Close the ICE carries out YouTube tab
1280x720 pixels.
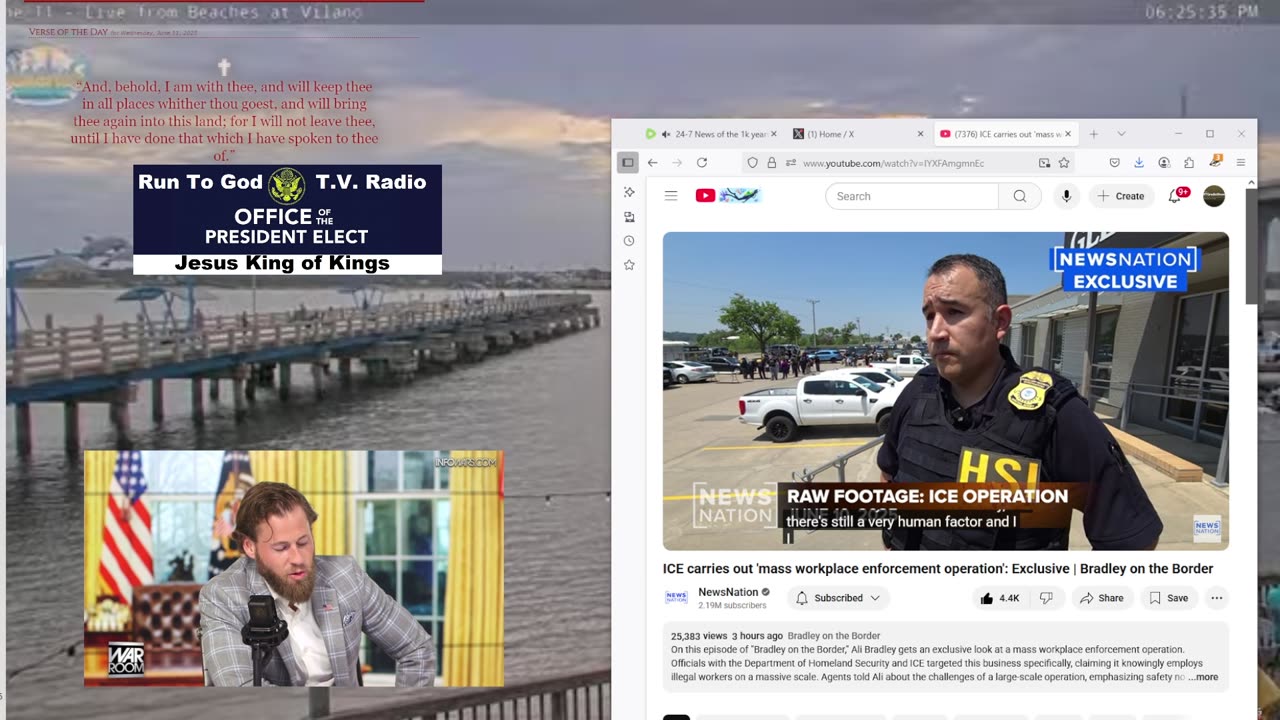point(1068,134)
